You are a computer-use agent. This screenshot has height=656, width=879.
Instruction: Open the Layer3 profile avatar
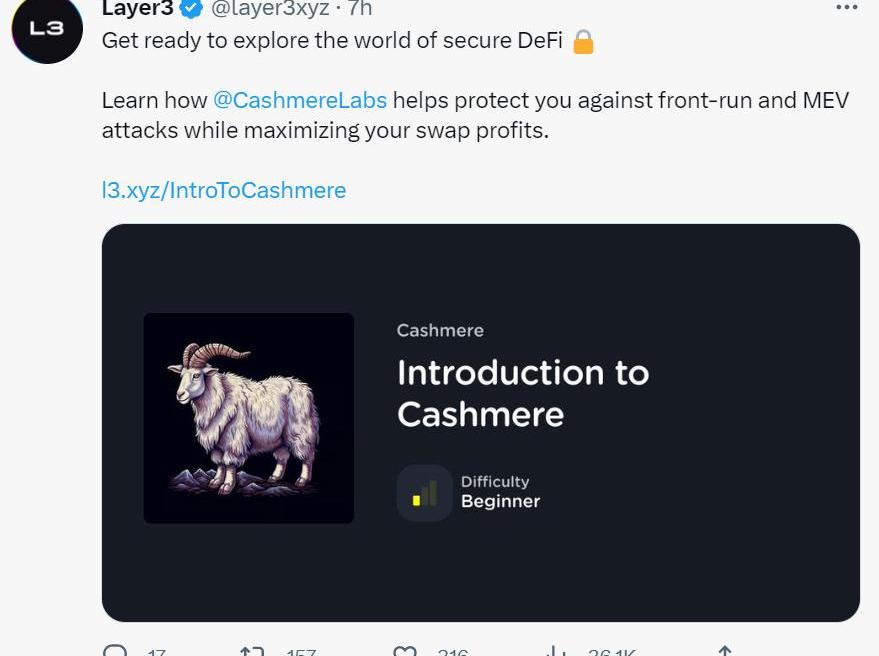[46, 30]
